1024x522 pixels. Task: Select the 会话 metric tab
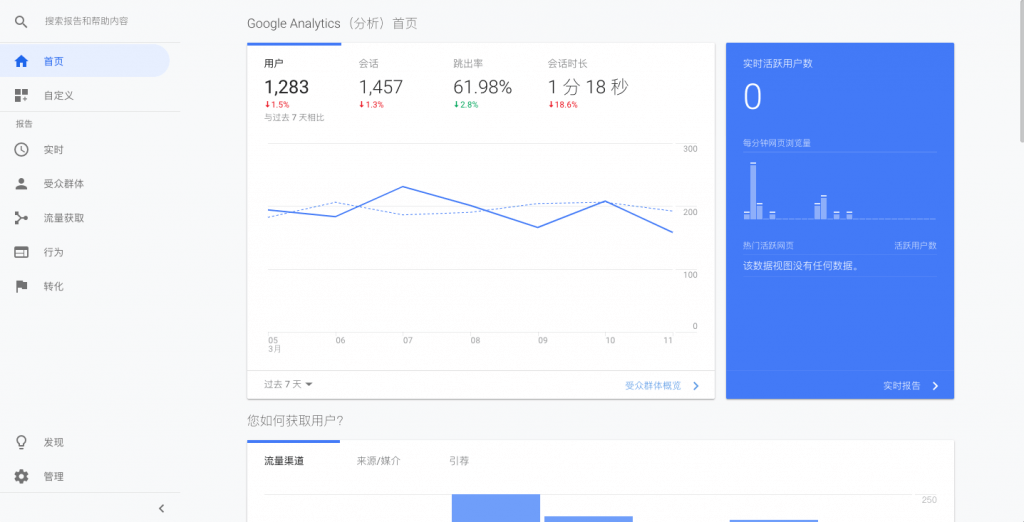(389, 85)
